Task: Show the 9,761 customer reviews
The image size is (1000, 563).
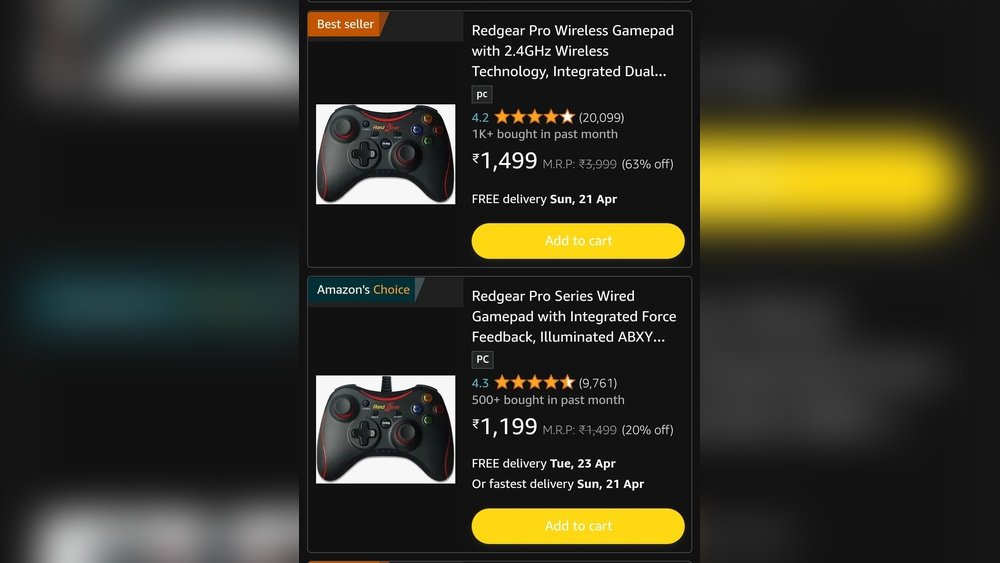Action: (x=598, y=383)
